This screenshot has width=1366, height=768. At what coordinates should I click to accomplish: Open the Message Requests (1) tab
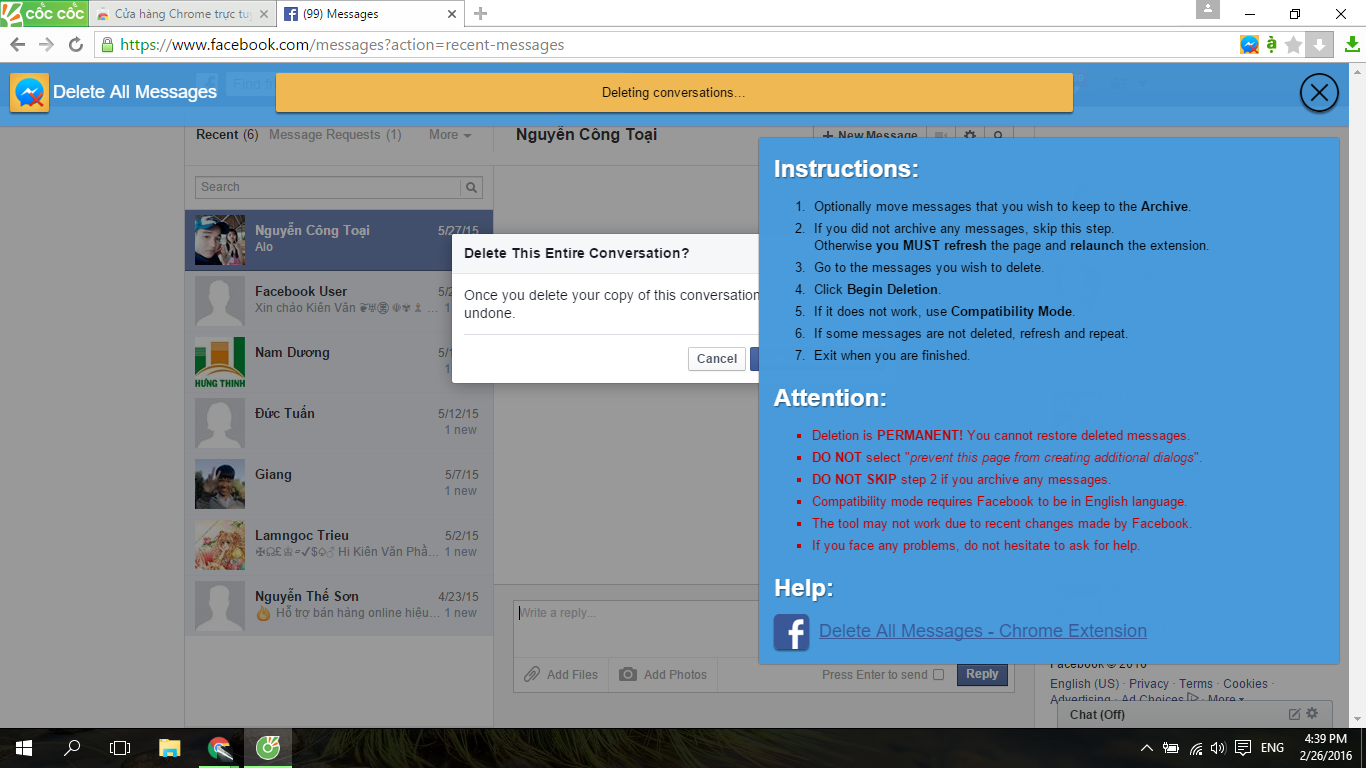335,135
